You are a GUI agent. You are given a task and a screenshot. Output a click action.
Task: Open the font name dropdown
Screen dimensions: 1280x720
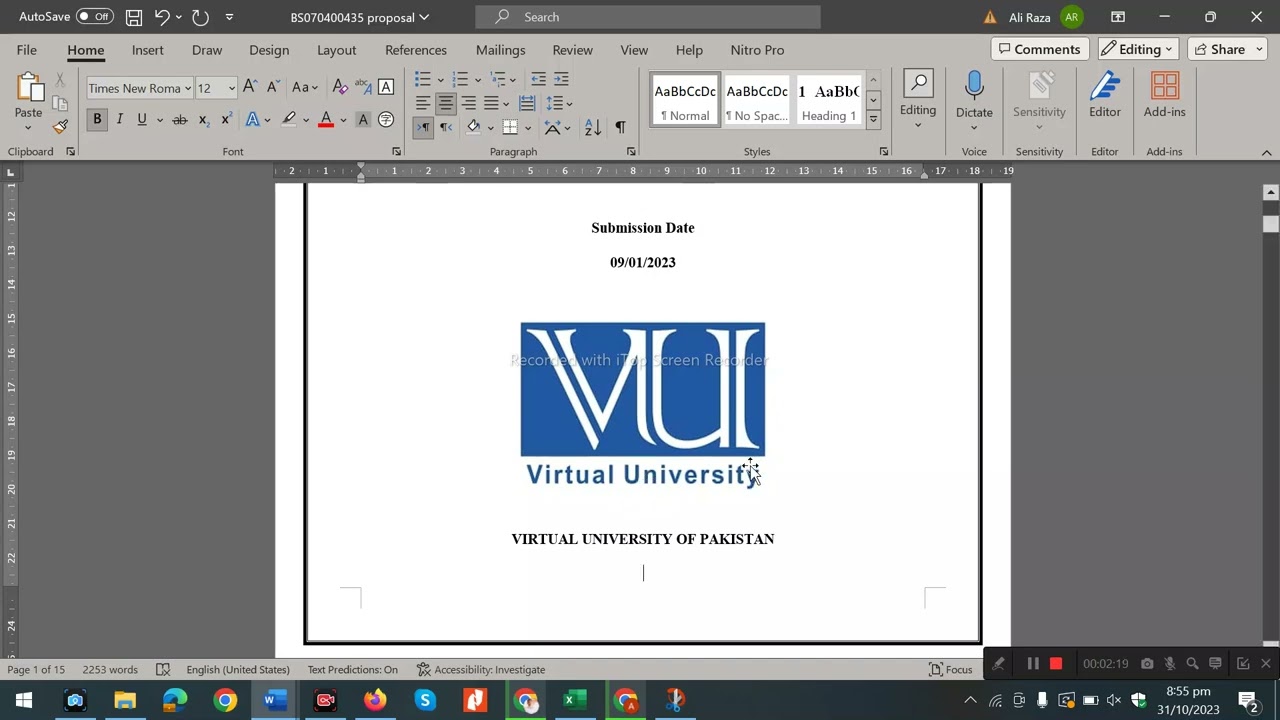pyautogui.click(x=187, y=88)
